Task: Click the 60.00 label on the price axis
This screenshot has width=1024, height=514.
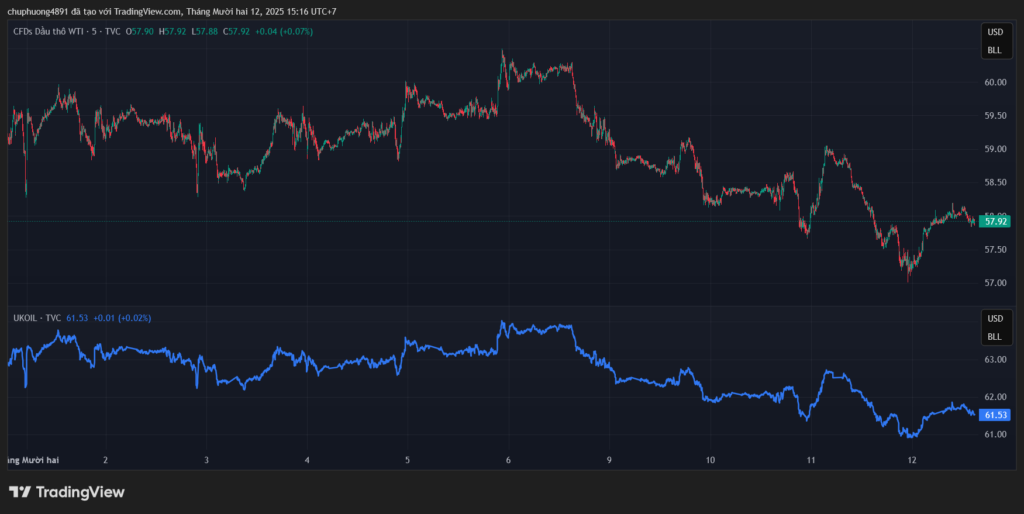Action: coord(994,83)
